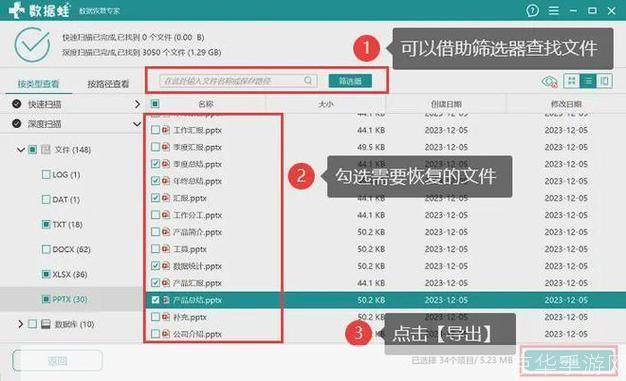Click the PowerPoint icon of 季度汇报.pptx
The height and width of the screenshot is (381, 626).
click(x=166, y=147)
